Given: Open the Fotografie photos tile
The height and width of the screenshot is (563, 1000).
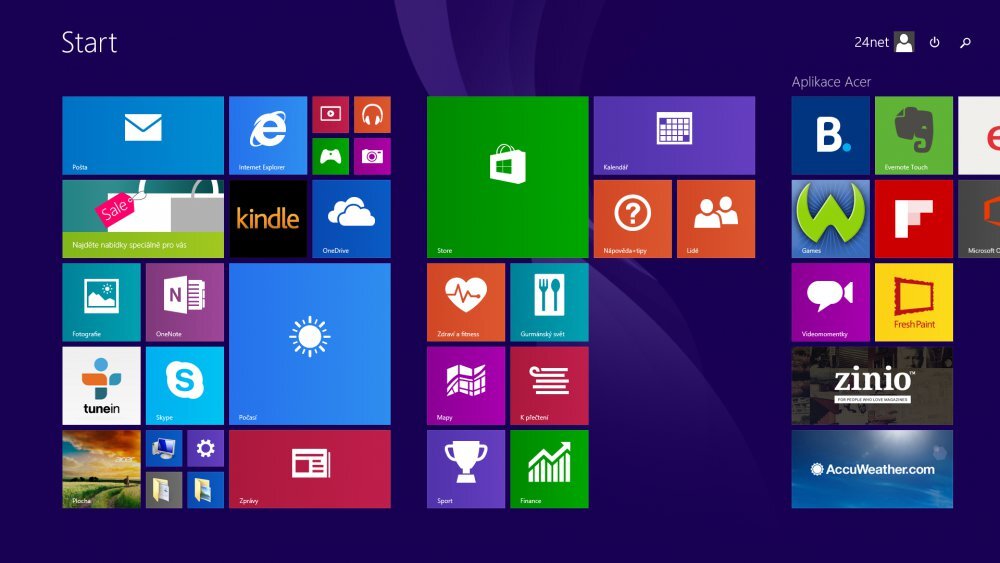Looking at the screenshot, I should [x=101, y=302].
